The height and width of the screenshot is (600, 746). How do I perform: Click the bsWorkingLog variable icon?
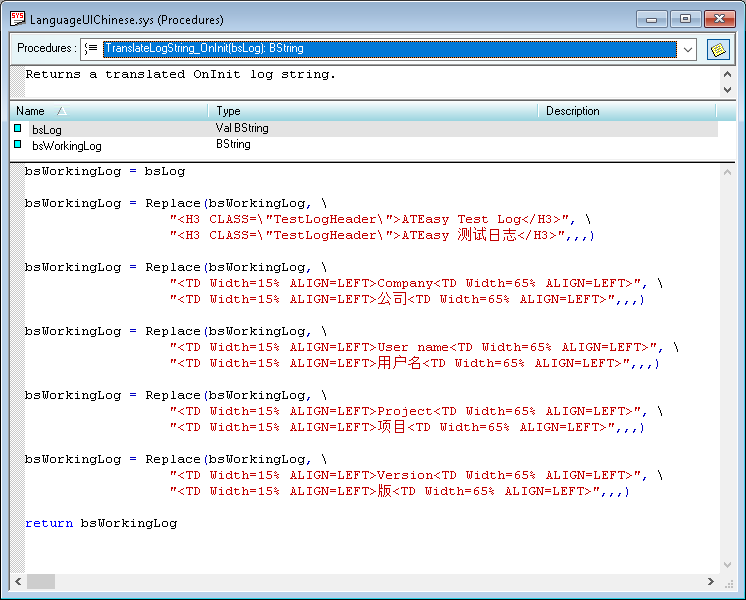[x=18, y=144]
